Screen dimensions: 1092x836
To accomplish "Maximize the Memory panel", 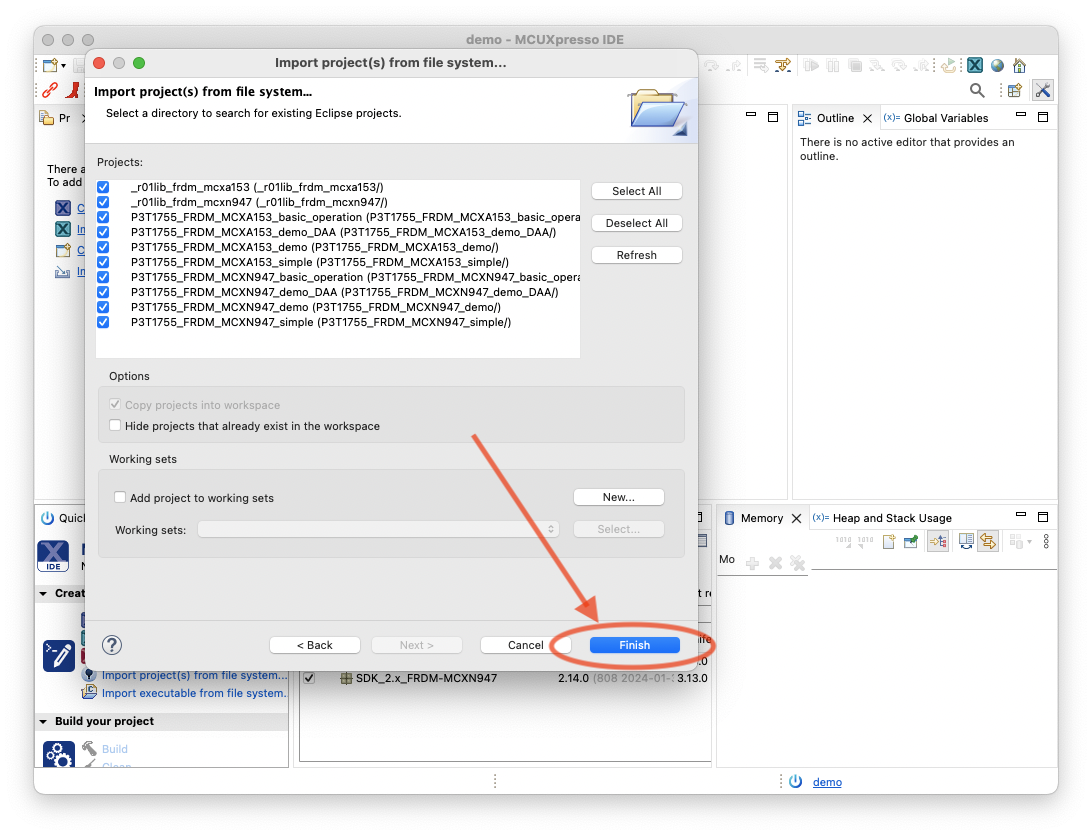I will 1043,517.
